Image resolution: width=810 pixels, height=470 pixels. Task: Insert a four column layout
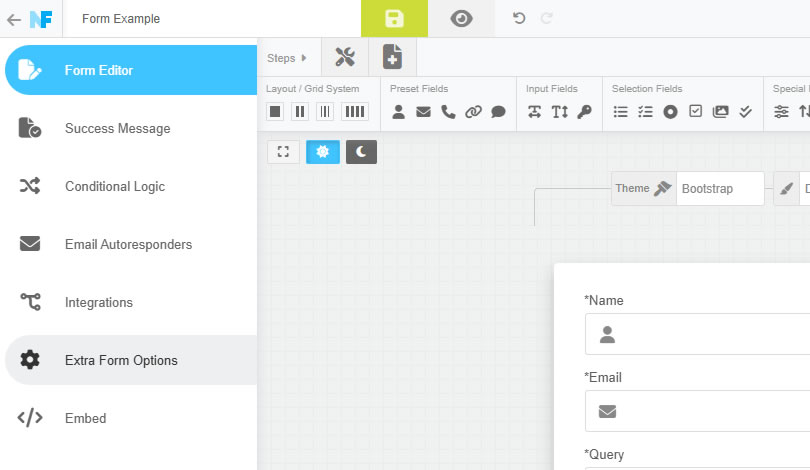click(x=354, y=112)
